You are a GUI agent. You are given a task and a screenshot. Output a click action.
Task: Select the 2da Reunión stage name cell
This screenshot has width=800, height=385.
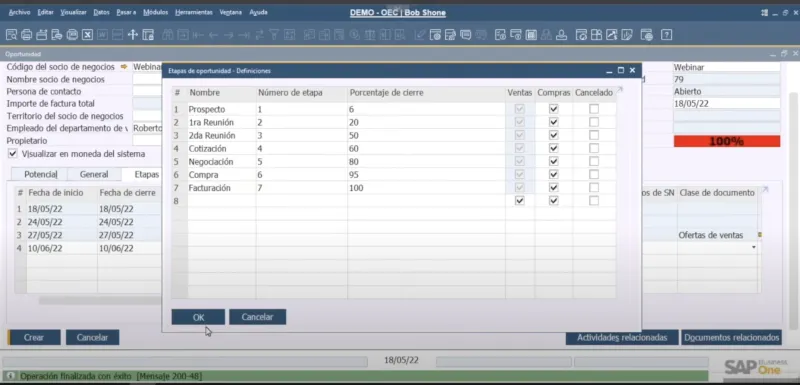point(221,136)
